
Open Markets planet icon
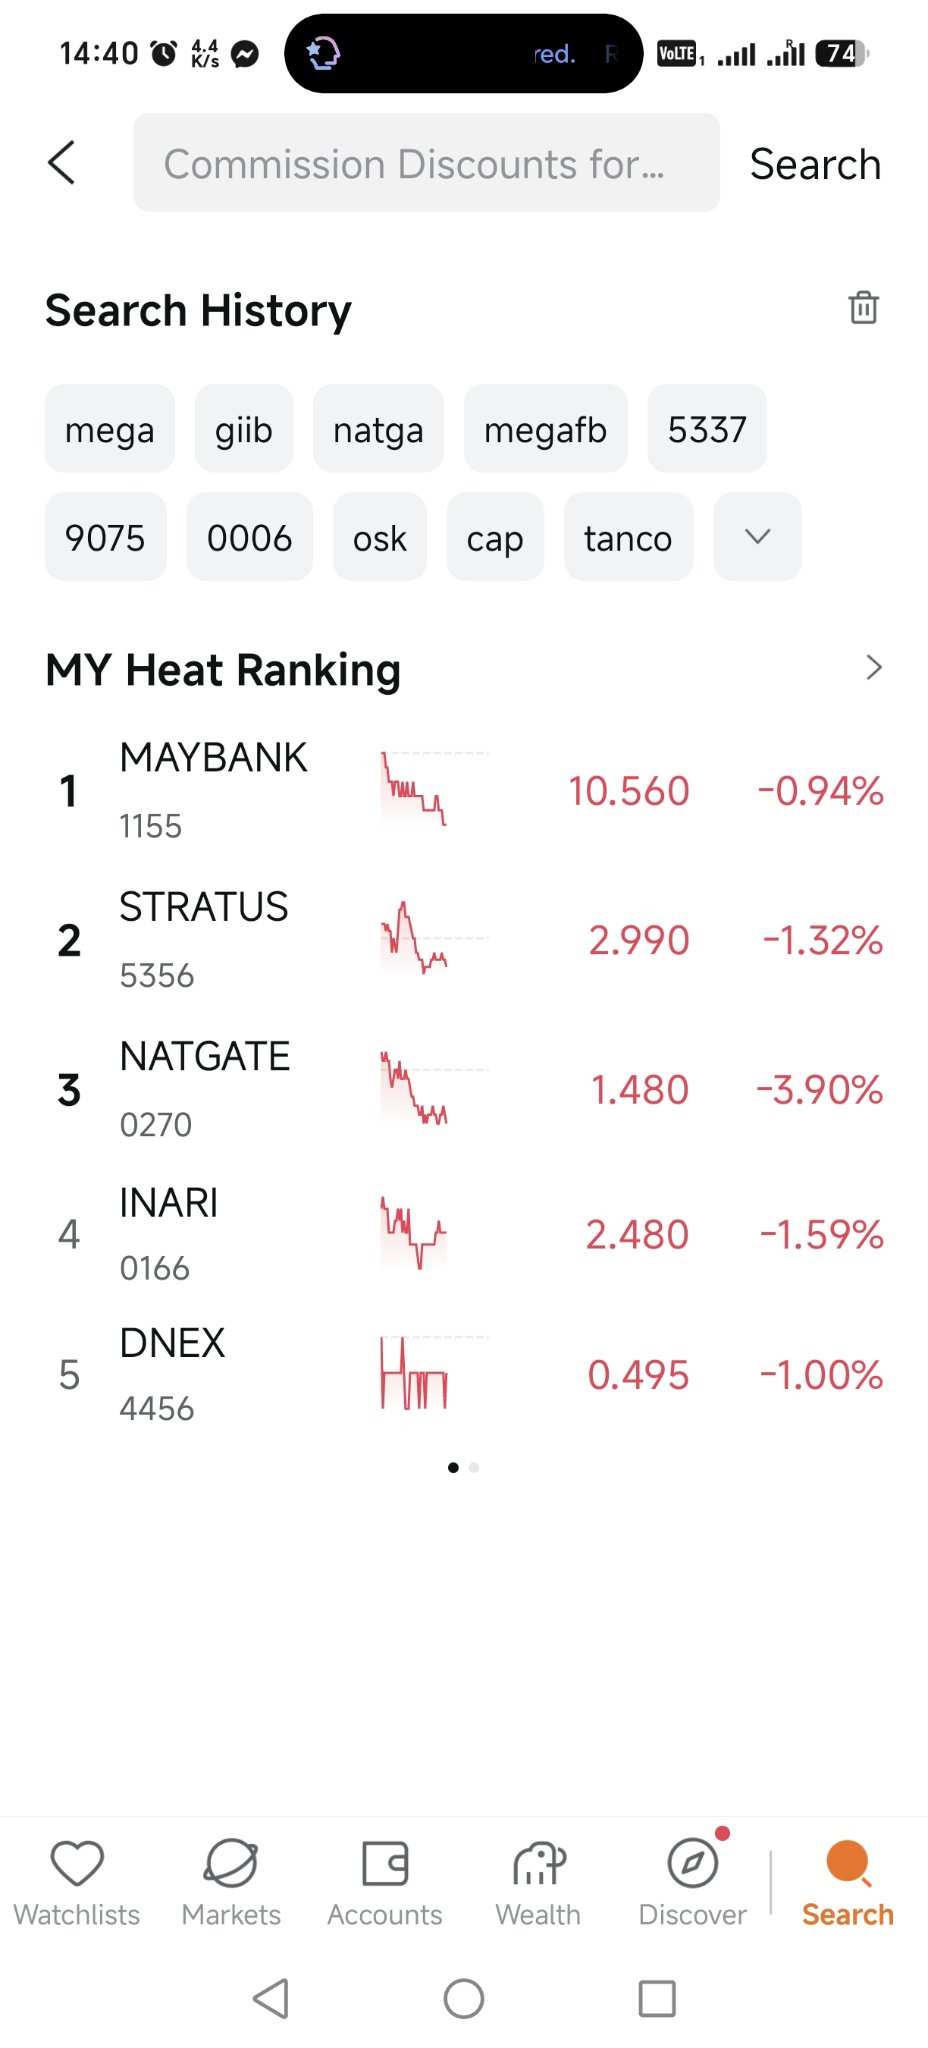tap(231, 1863)
